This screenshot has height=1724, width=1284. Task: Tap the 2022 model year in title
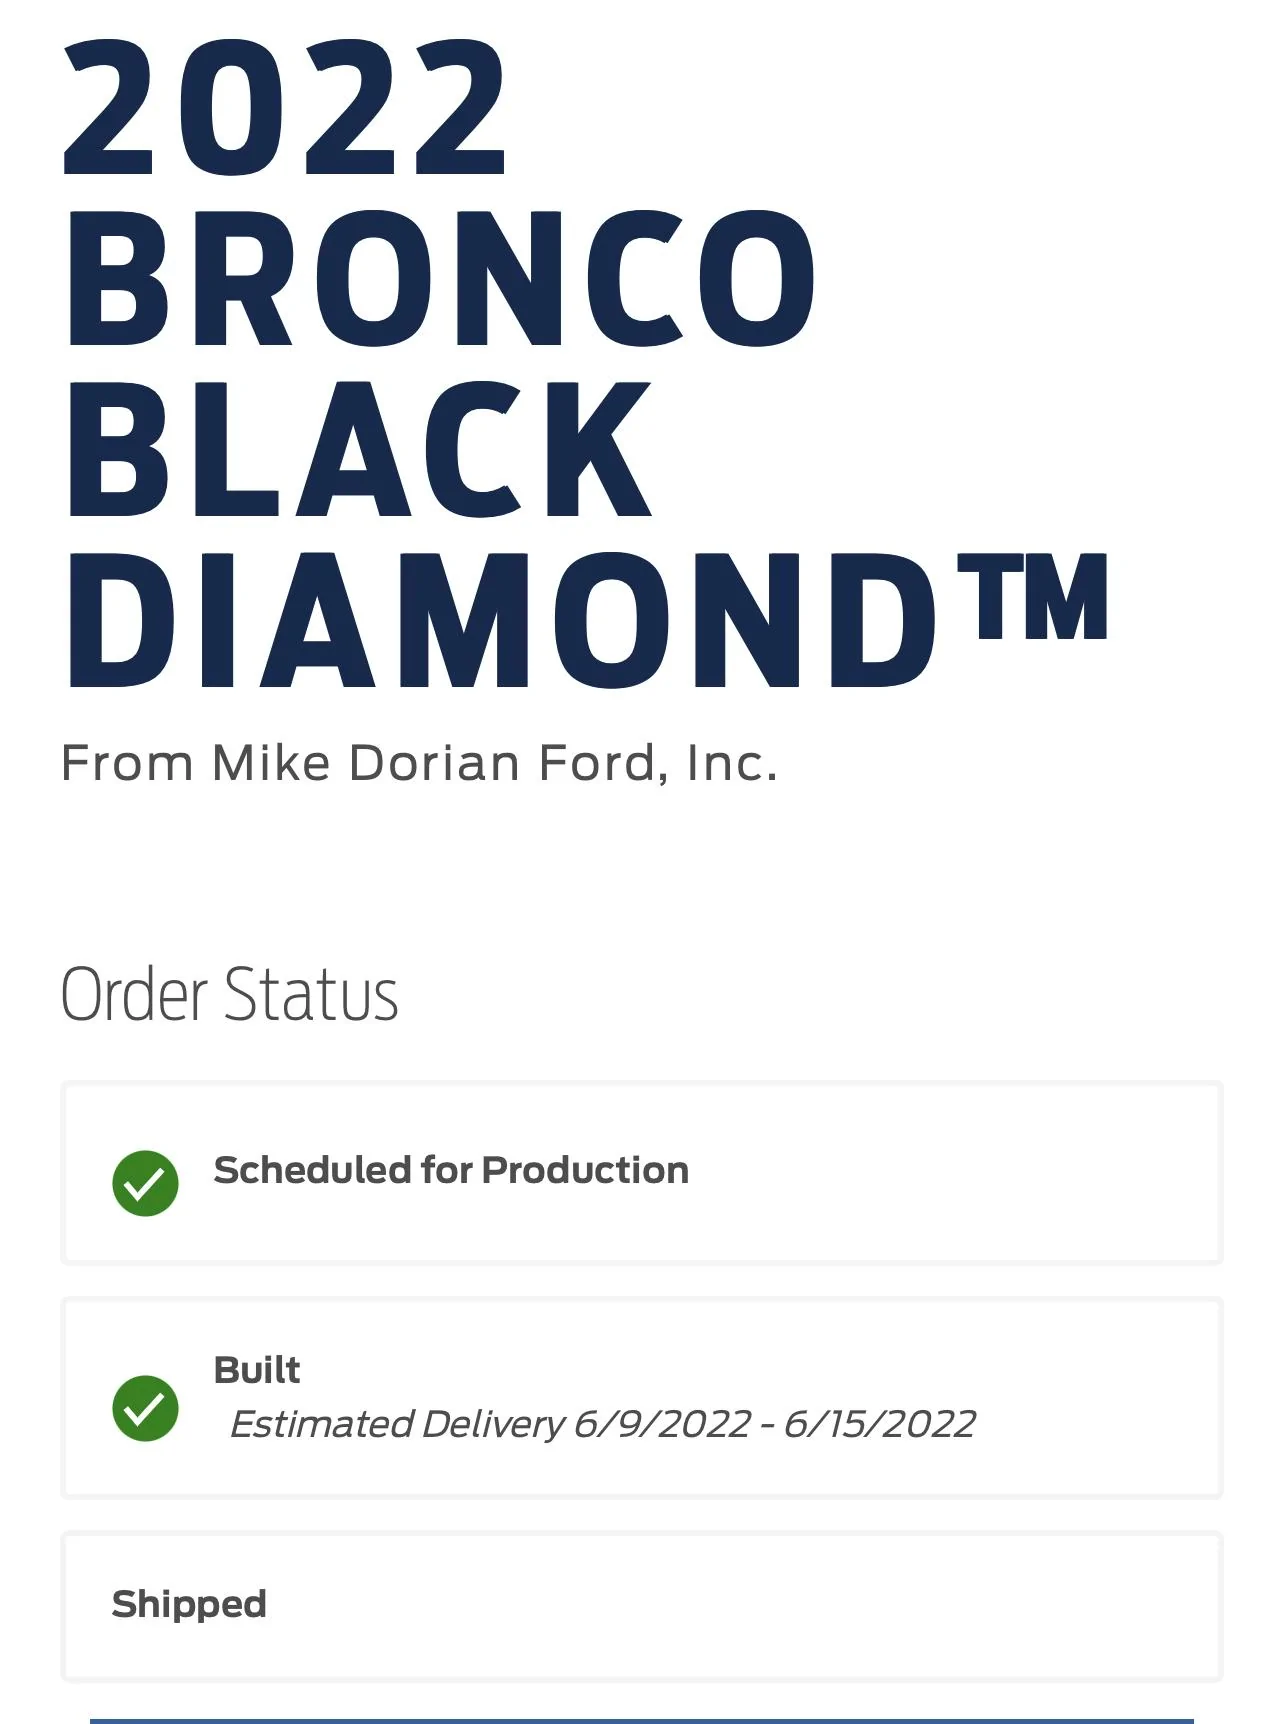pos(286,108)
